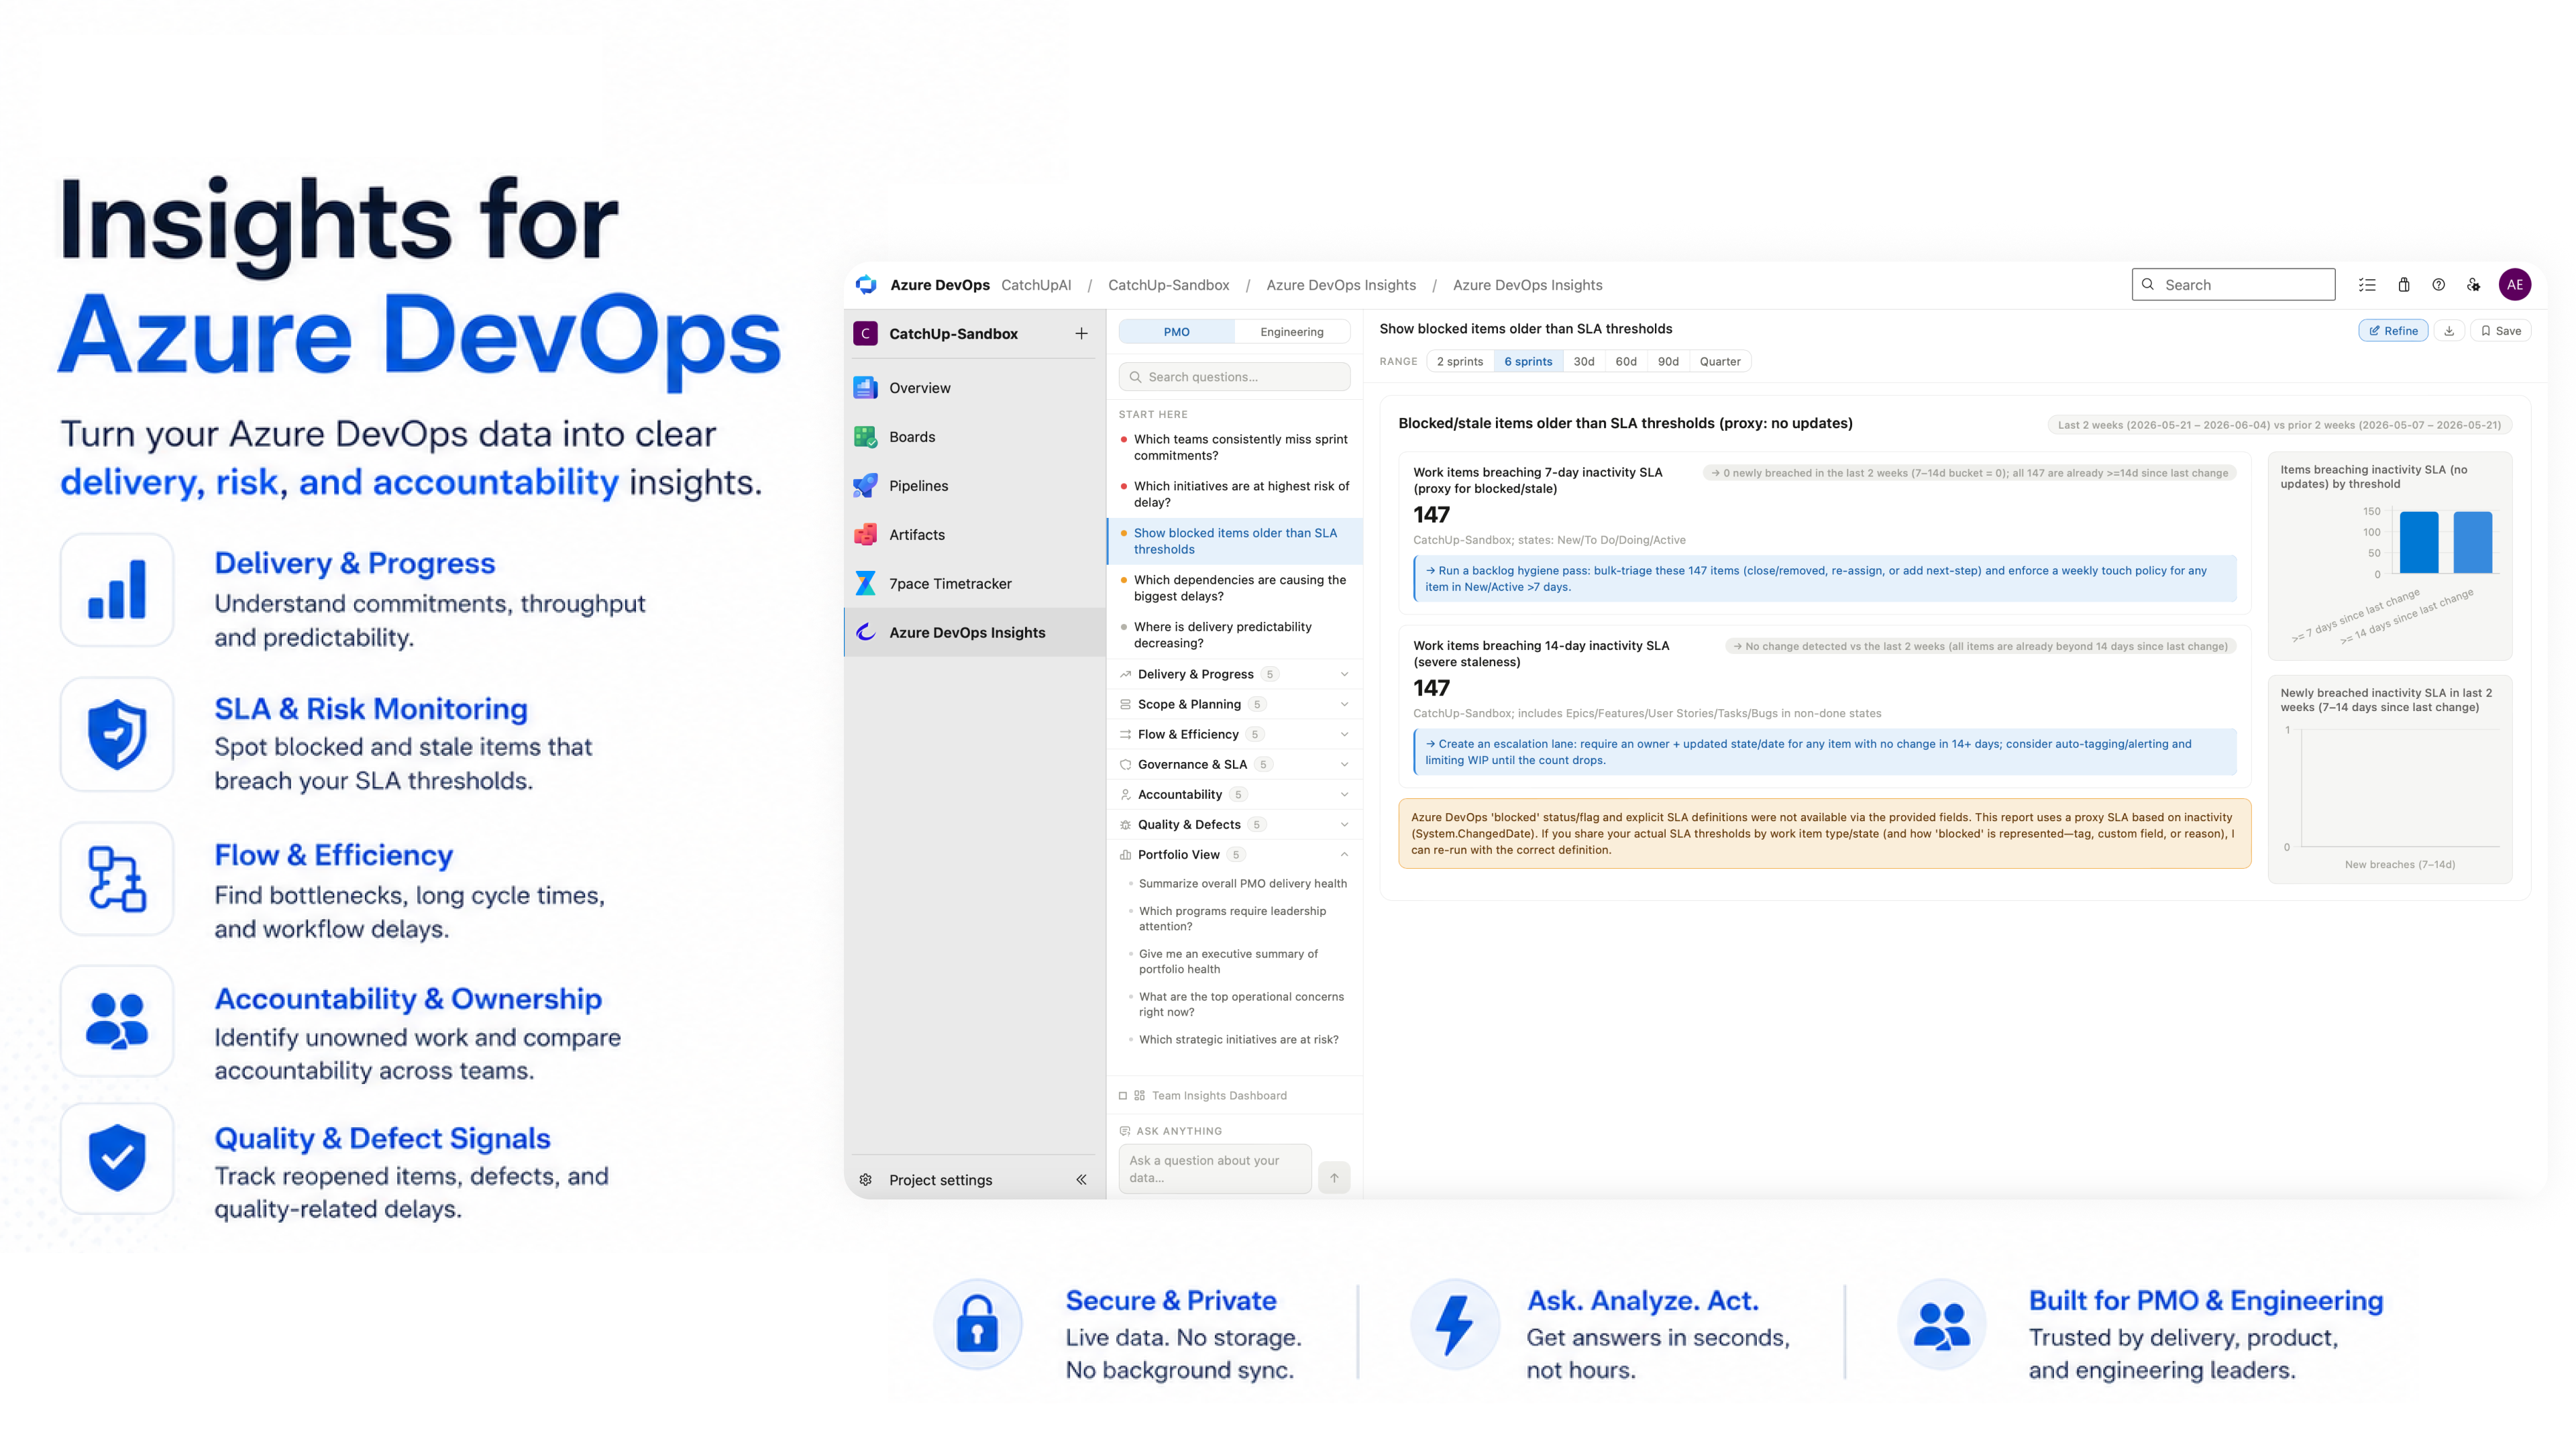This screenshot has width=2576, height=1449.
Task: Open the Overview hub icon
Action: point(866,388)
